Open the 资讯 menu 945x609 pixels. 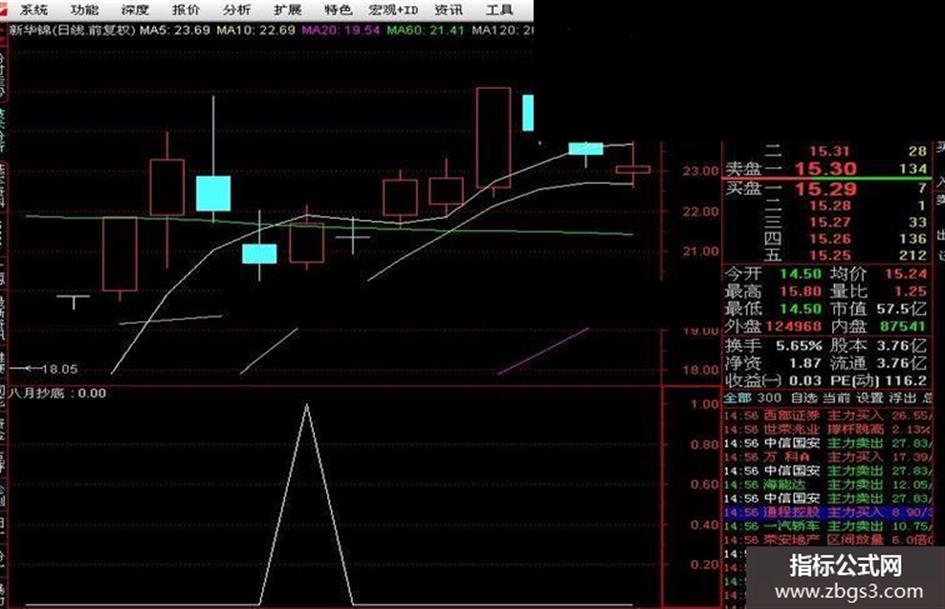click(x=448, y=10)
